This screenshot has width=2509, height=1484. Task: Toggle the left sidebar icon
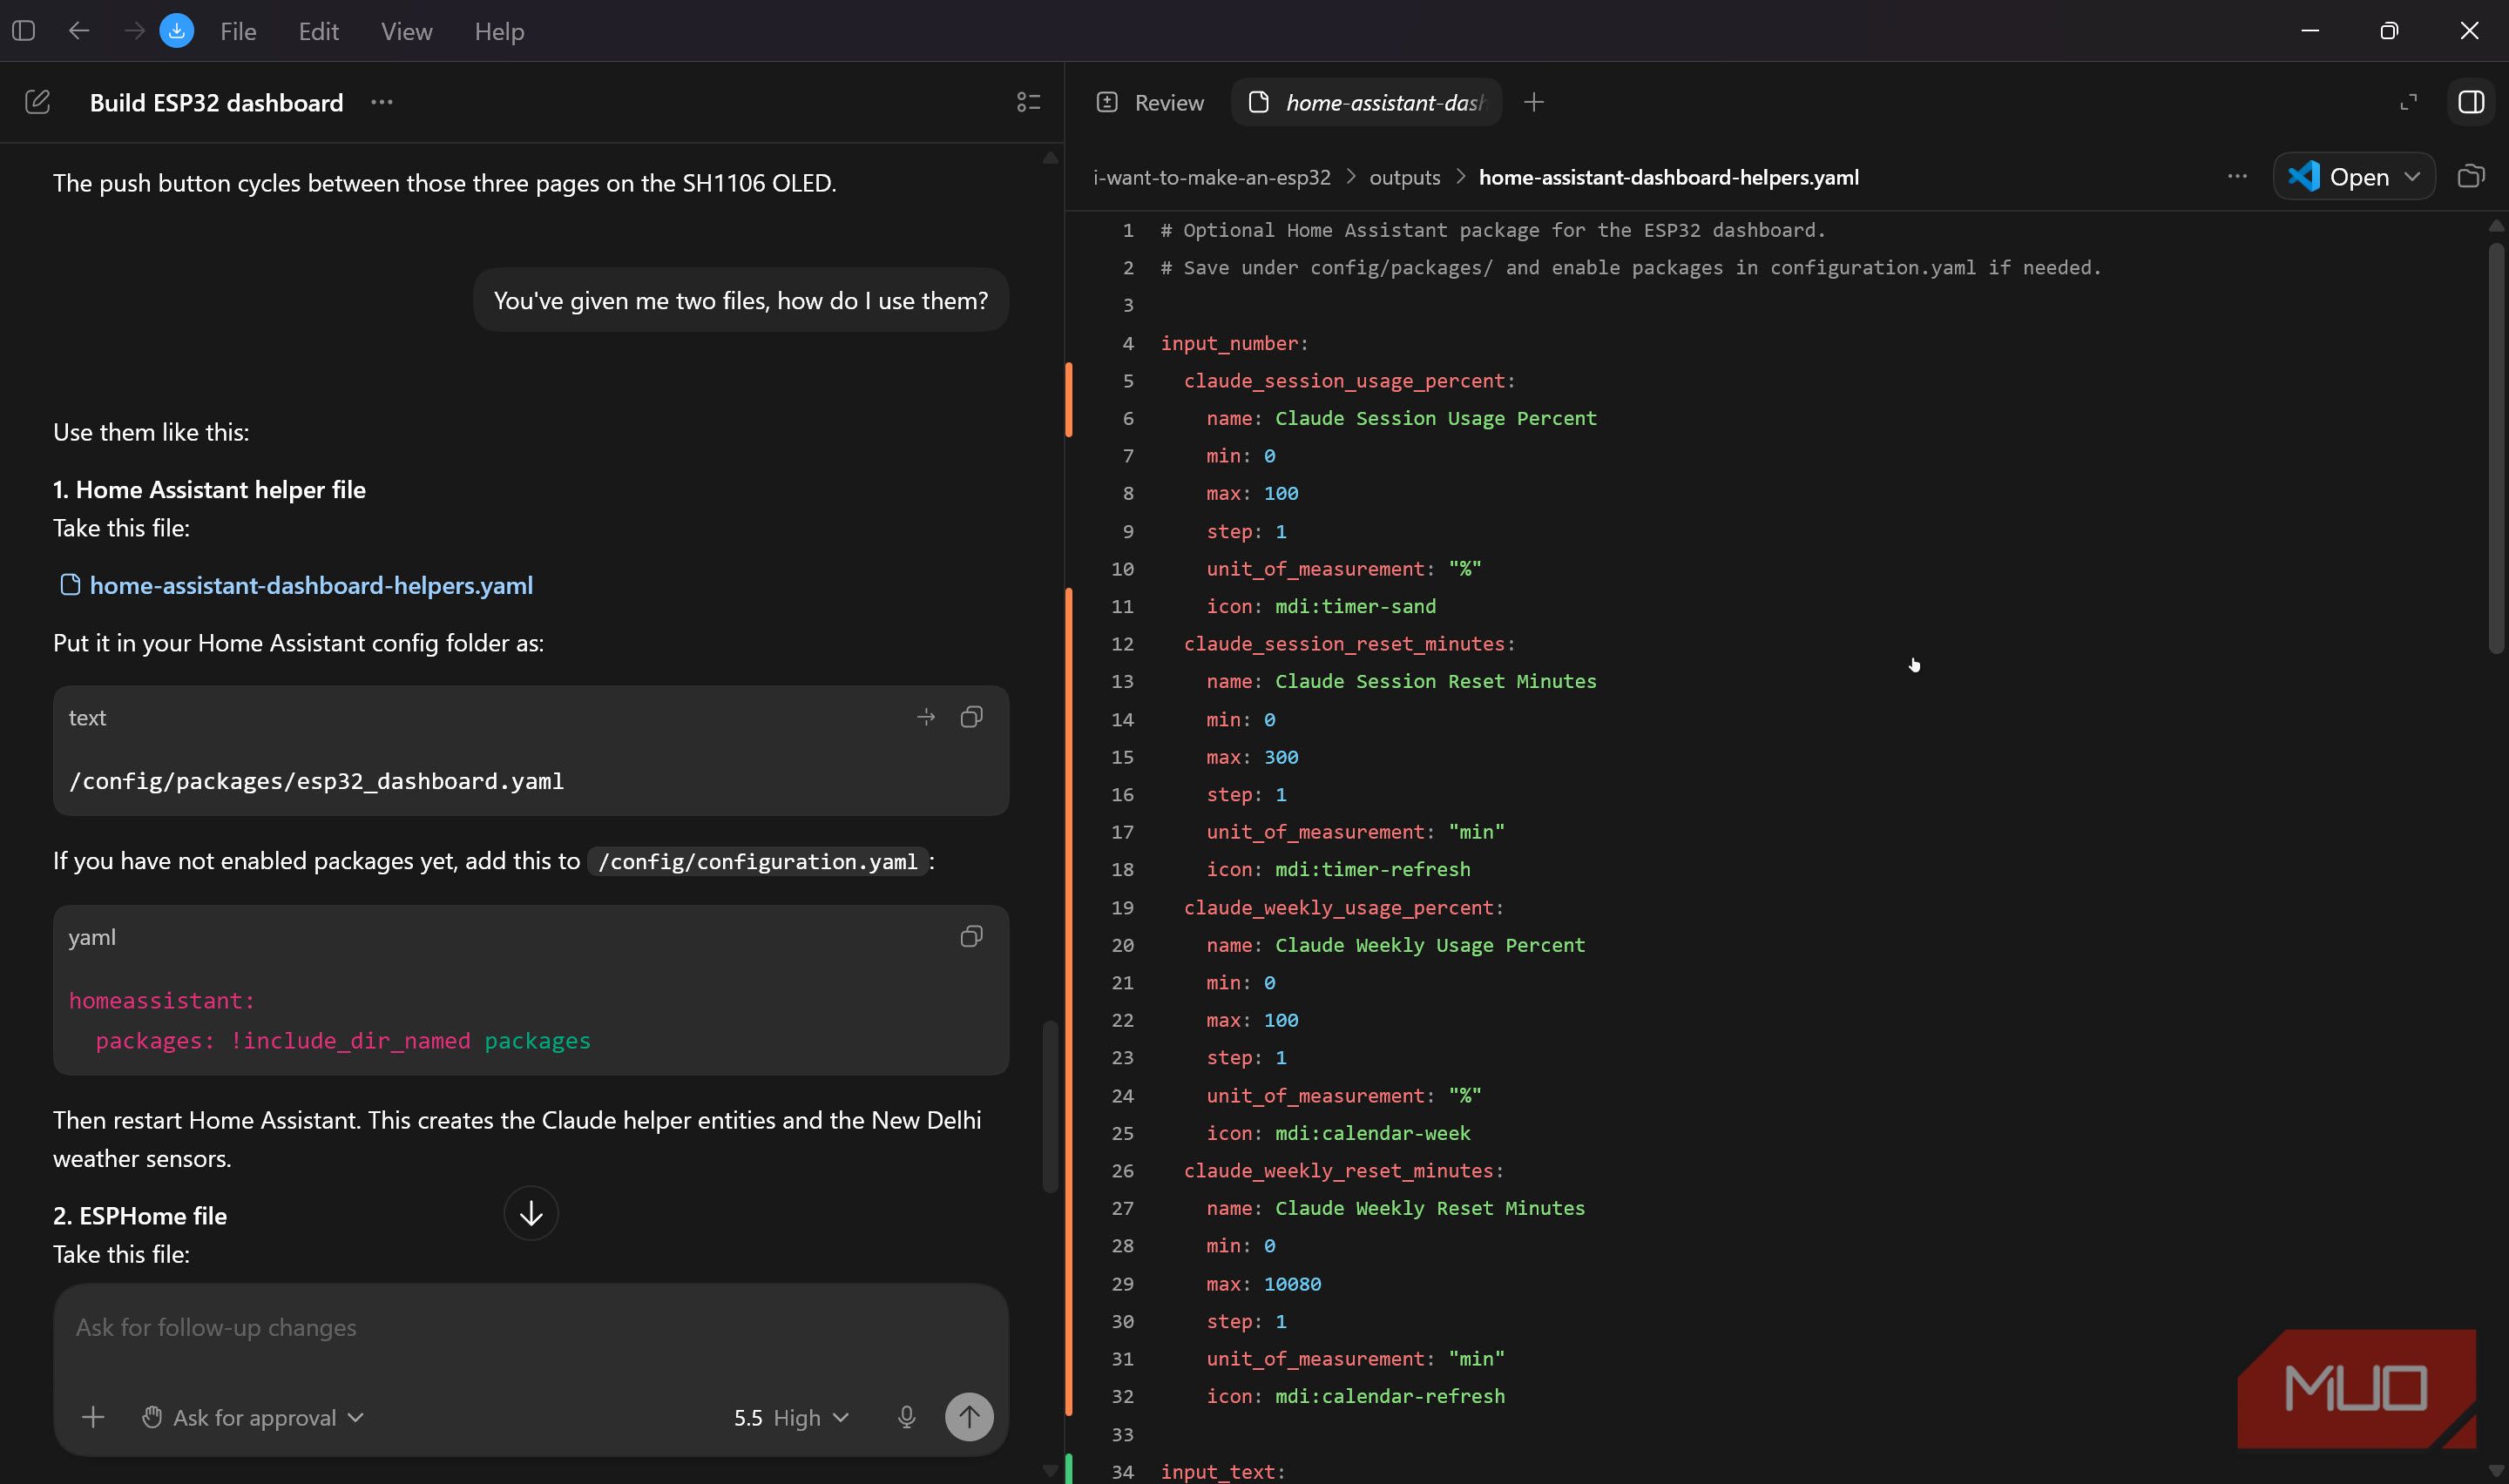(x=24, y=31)
